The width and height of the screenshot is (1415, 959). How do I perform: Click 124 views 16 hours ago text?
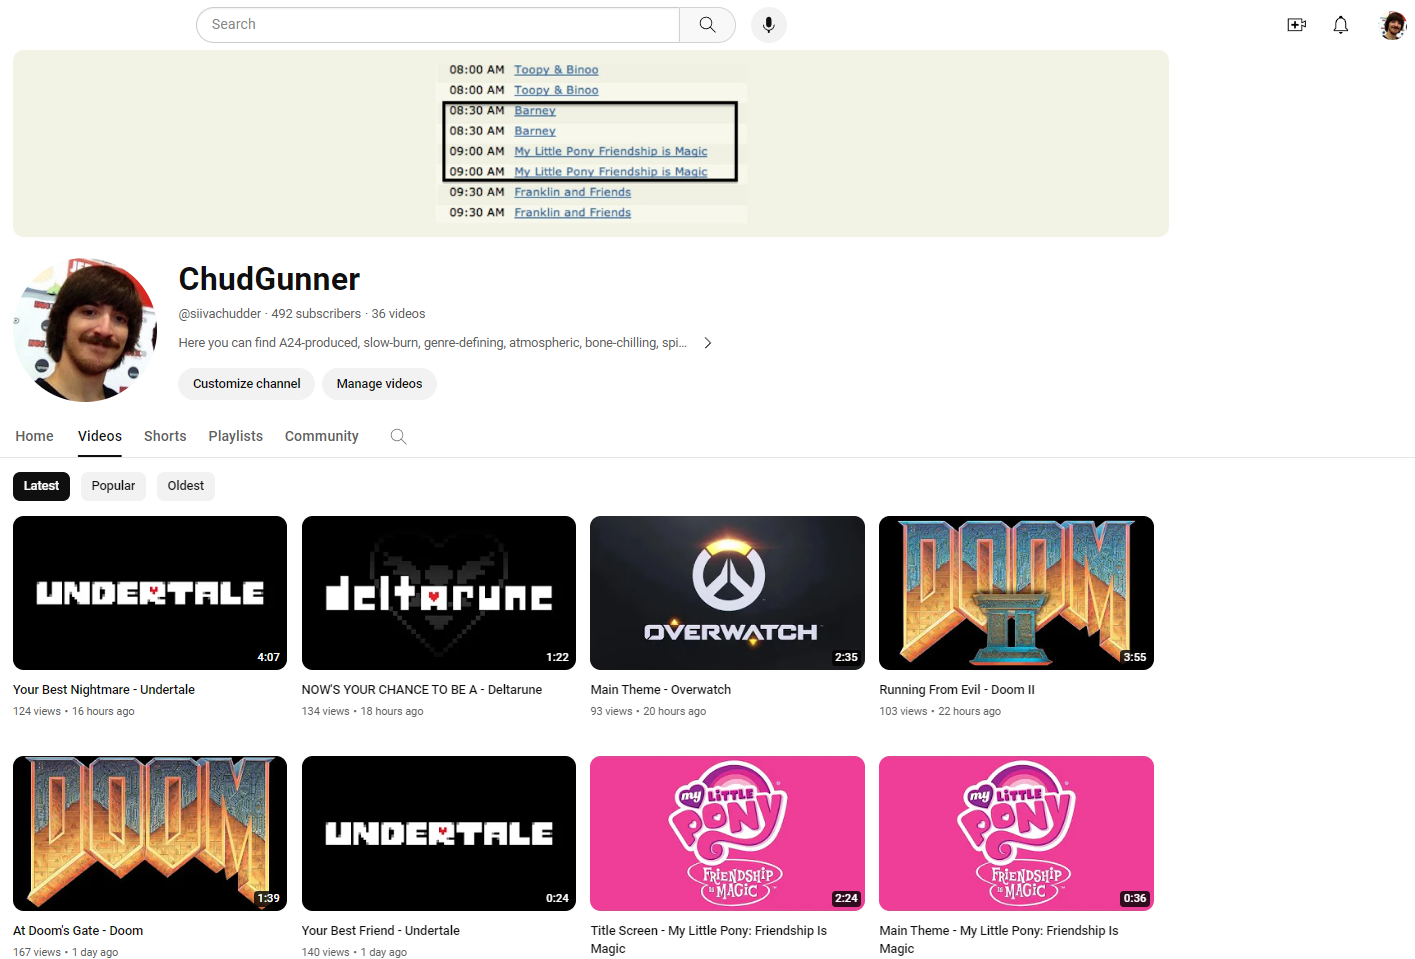tap(74, 712)
